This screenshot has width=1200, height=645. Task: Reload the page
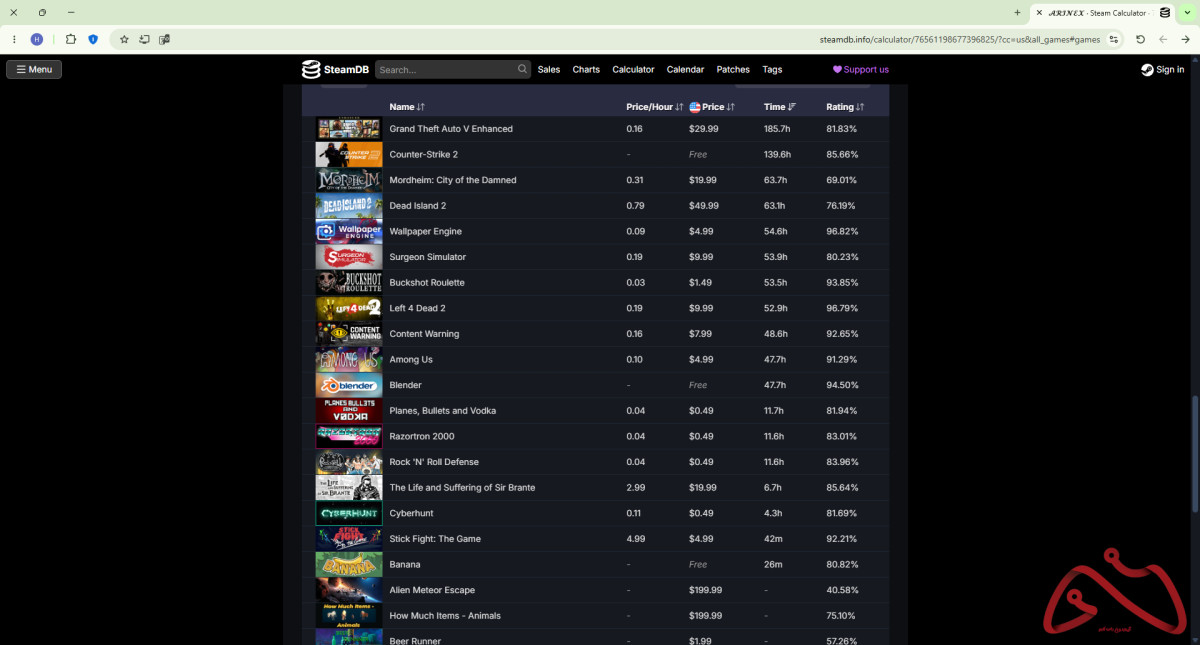tap(1140, 39)
